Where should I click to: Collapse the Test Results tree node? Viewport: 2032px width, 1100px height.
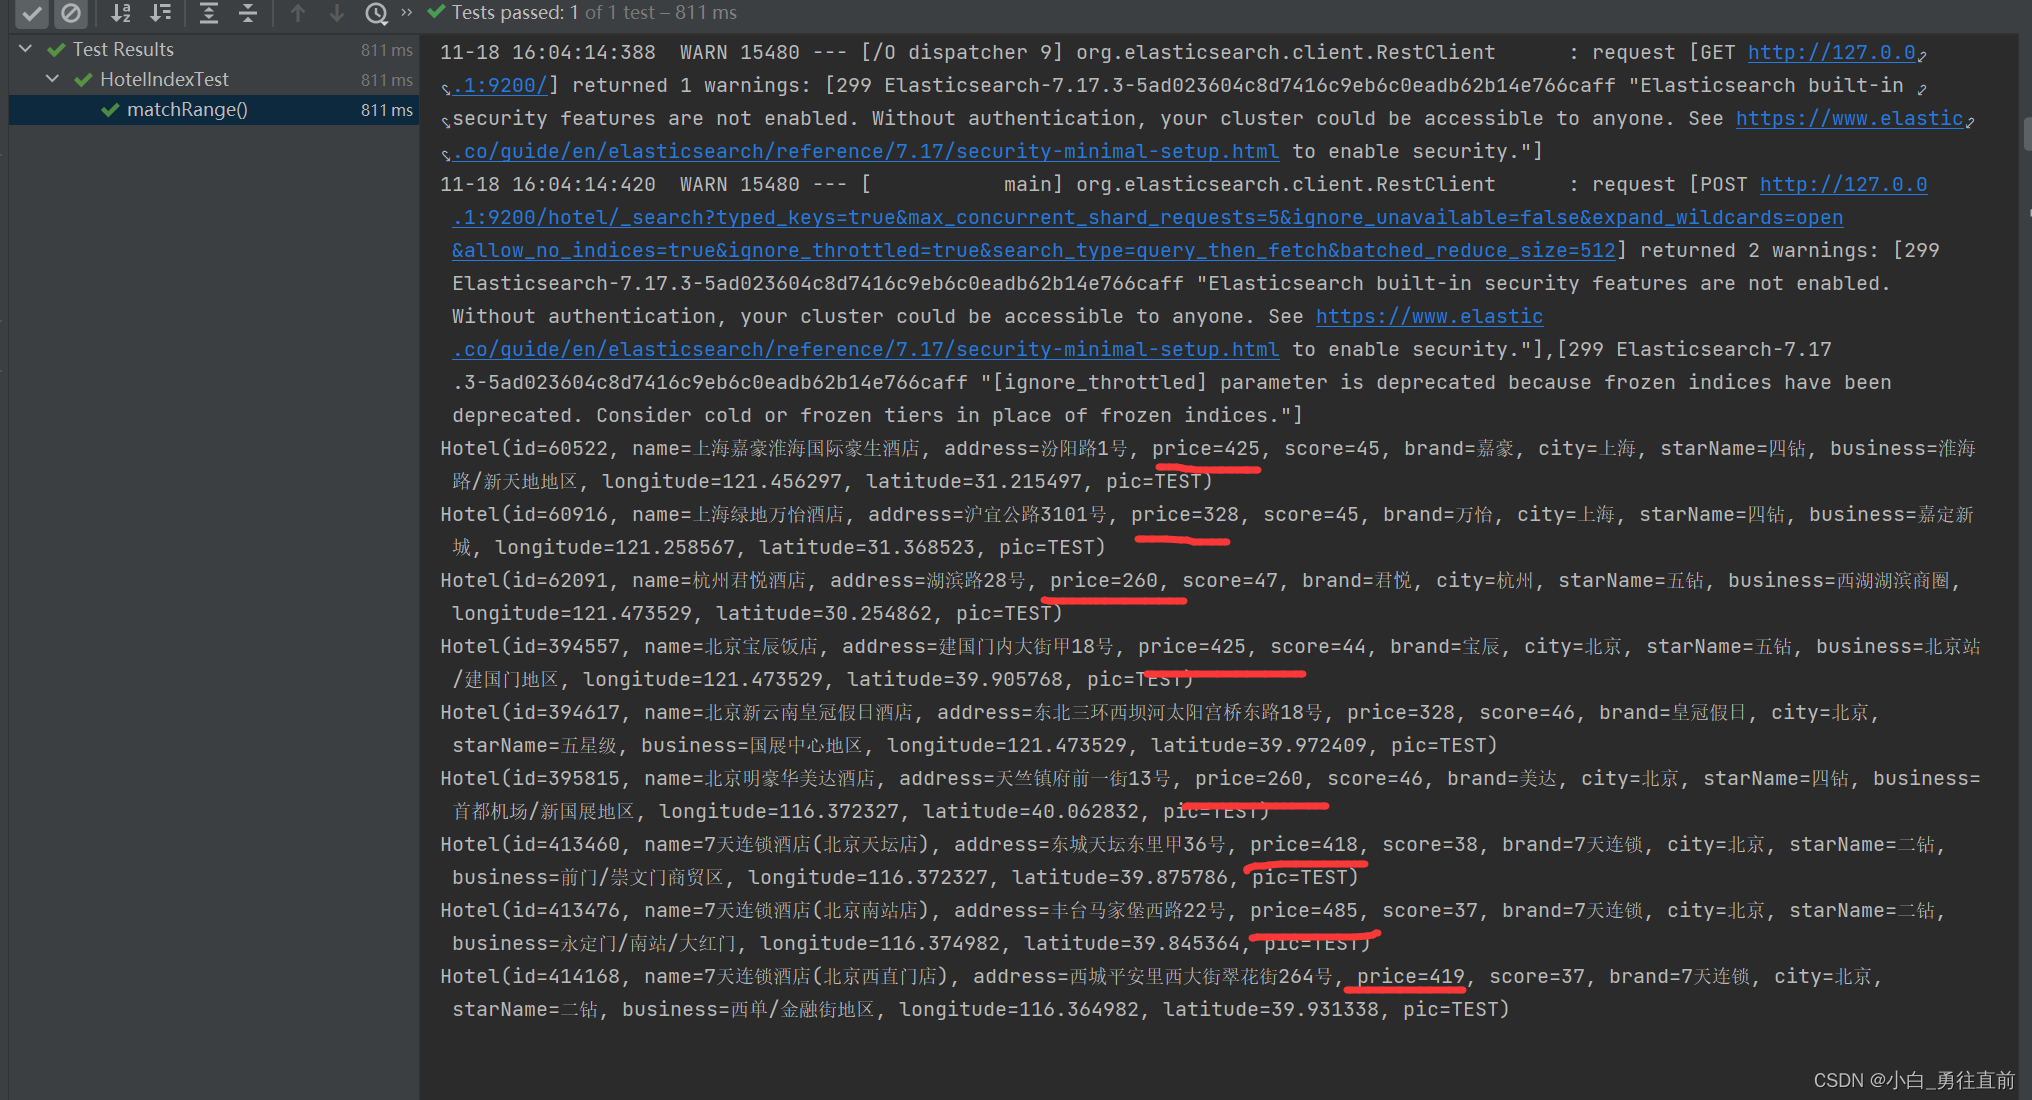point(26,49)
